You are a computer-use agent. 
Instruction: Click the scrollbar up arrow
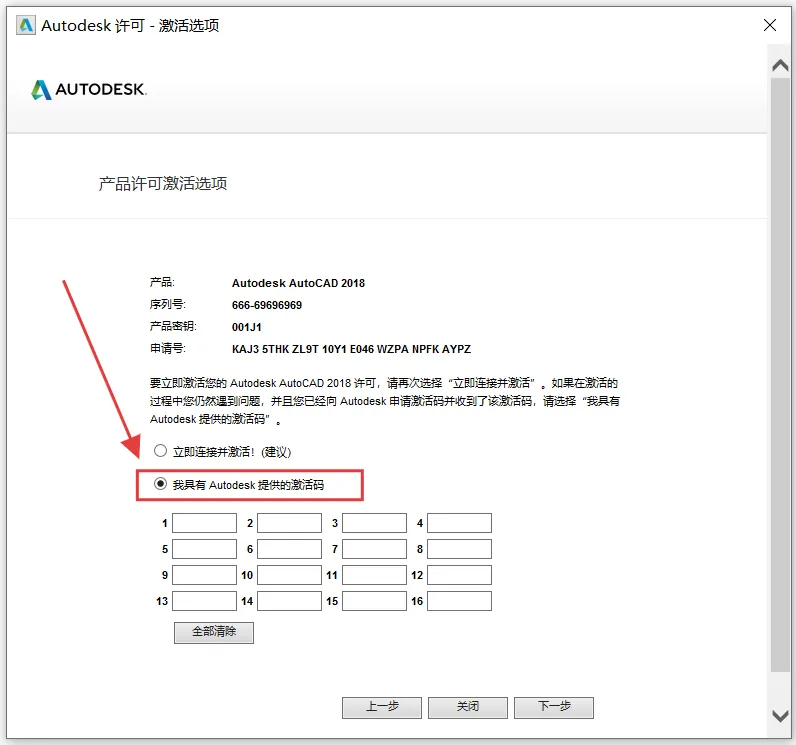[x=780, y=65]
